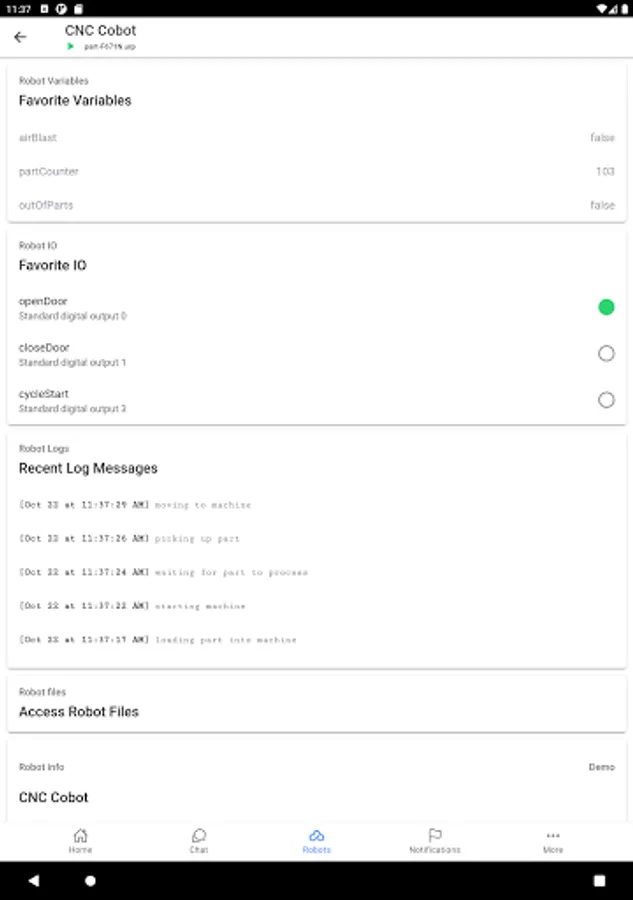Select the airBlast variable row
The width and height of the screenshot is (633, 900).
click(316, 138)
